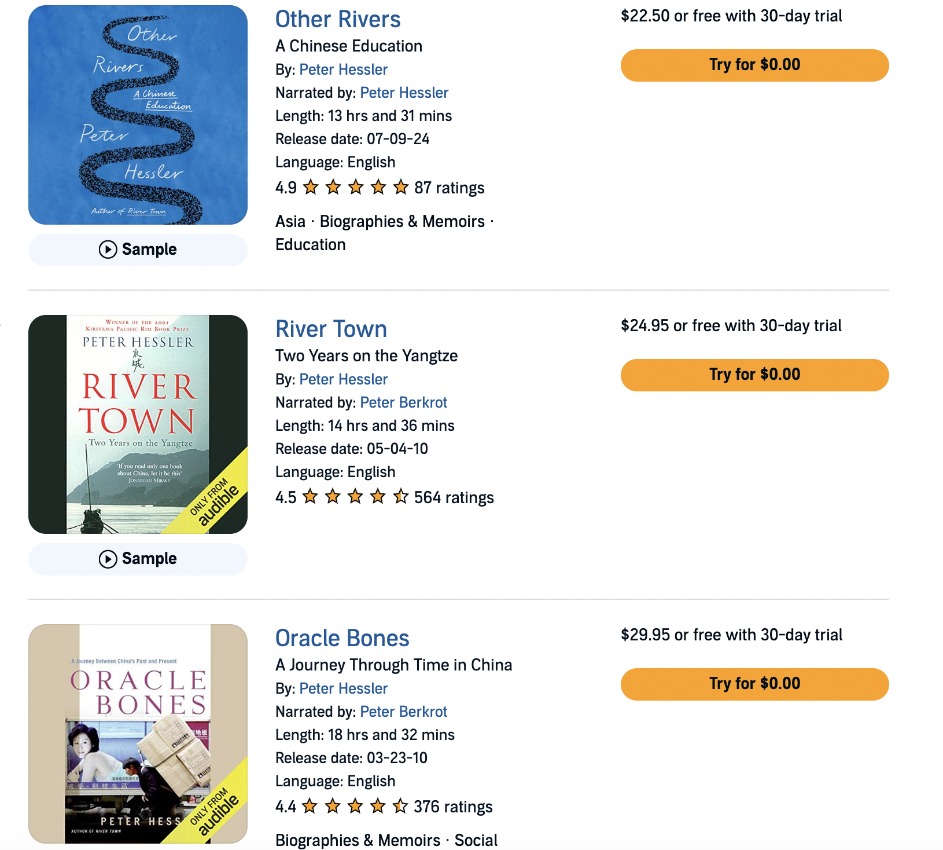Click the star rating for River Town
The width and height of the screenshot is (943, 850).
(356, 497)
